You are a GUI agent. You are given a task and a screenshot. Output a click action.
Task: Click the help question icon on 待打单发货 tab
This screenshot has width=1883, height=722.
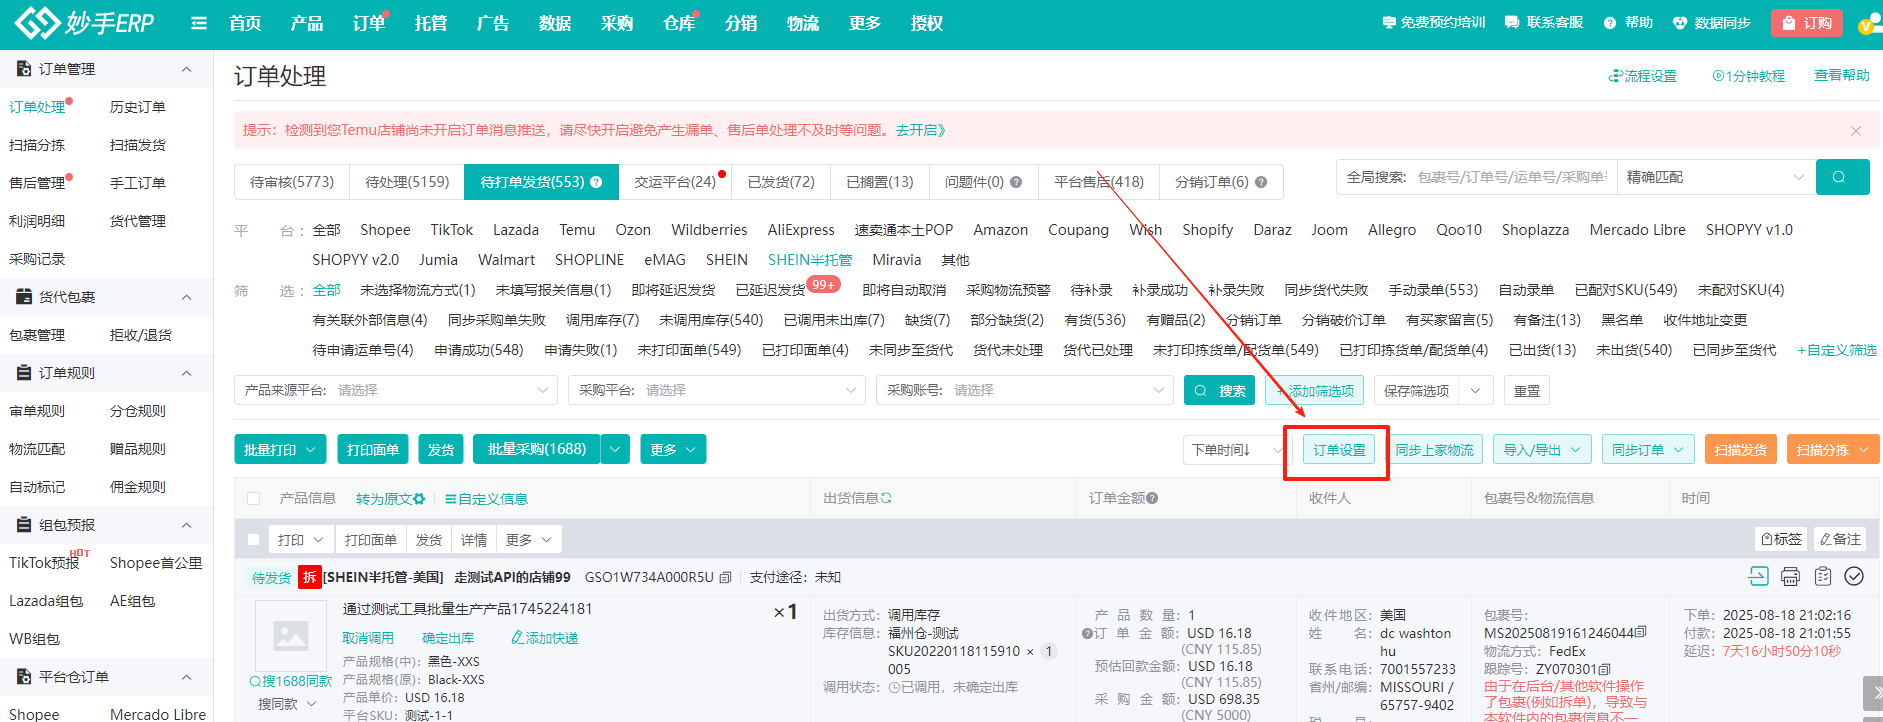click(596, 182)
